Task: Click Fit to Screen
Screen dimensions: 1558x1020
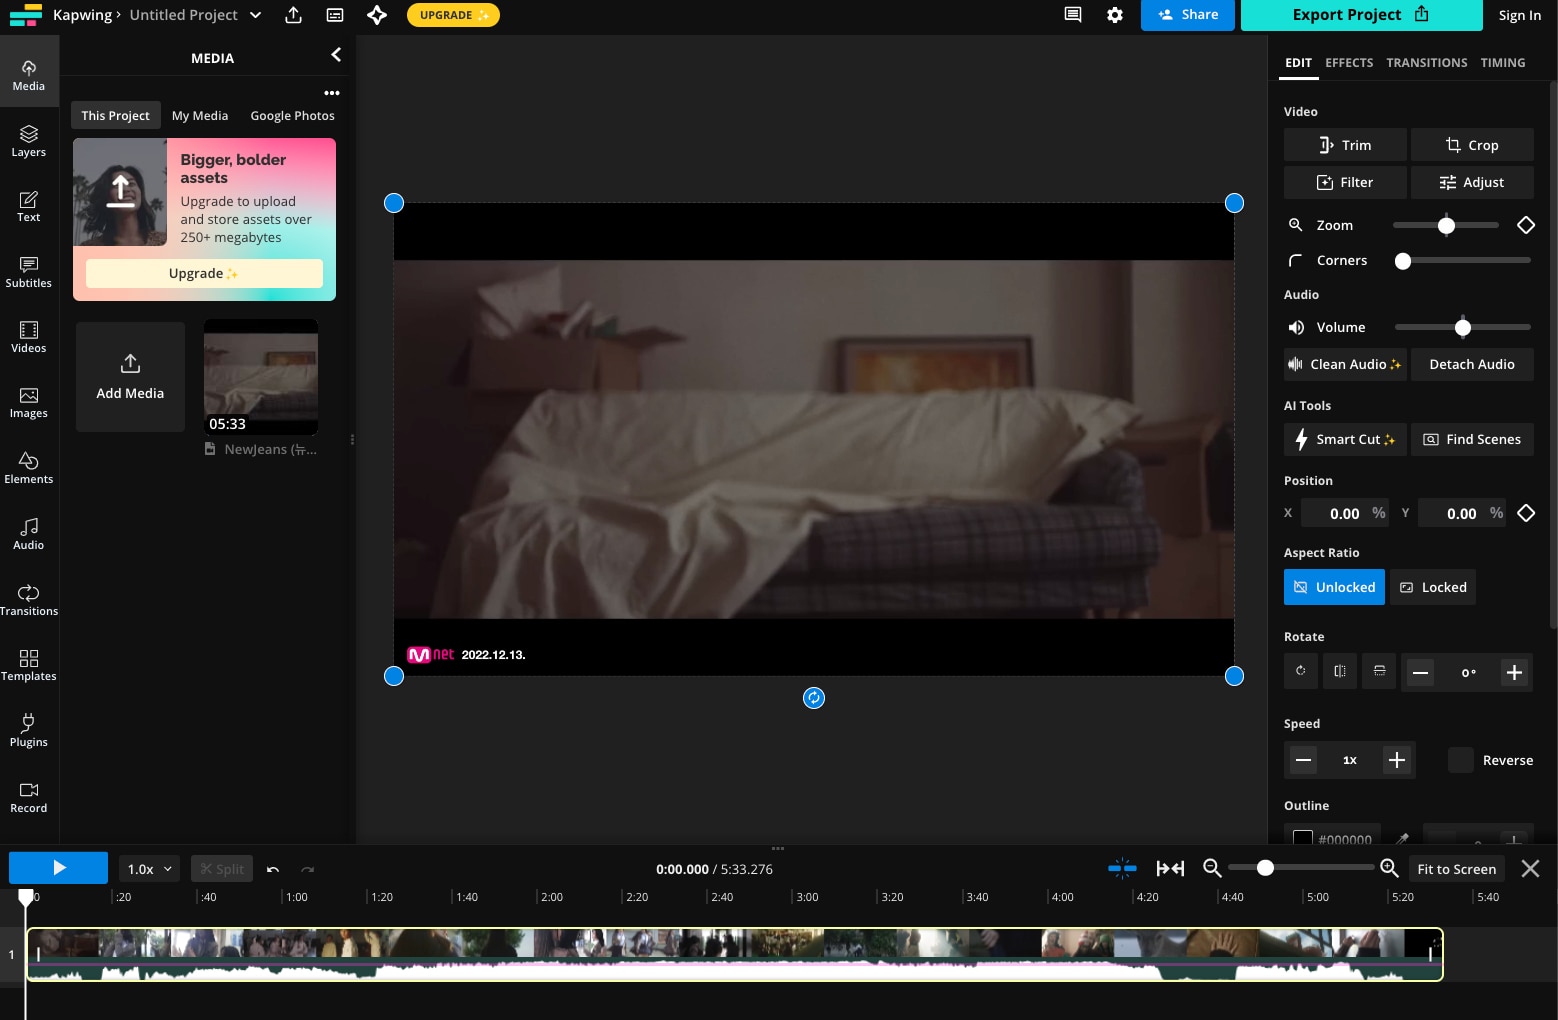Action: [x=1456, y=869]
